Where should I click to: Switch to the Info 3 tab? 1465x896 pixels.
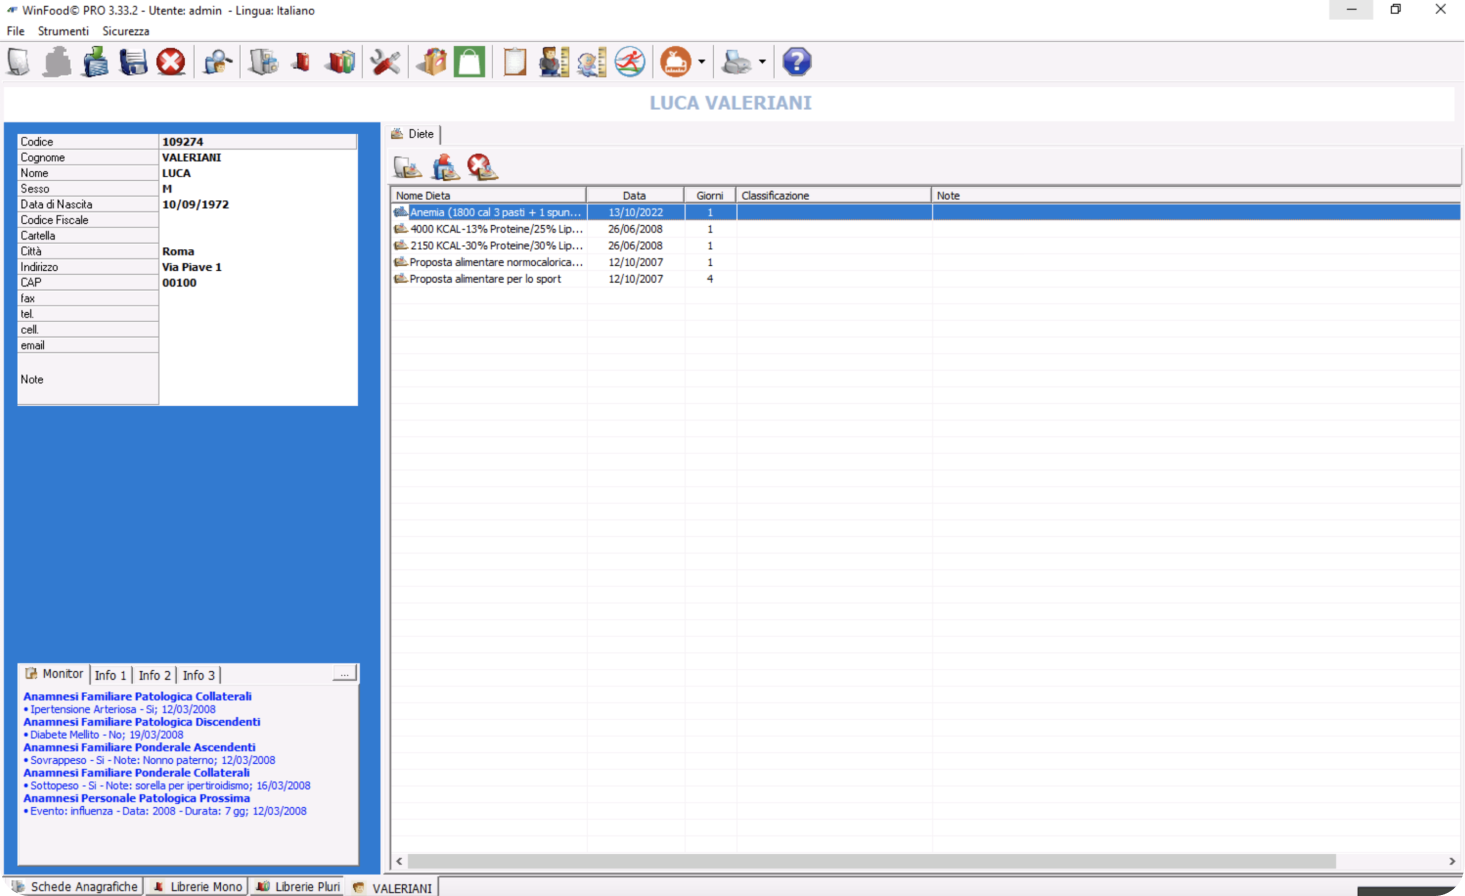198,675
